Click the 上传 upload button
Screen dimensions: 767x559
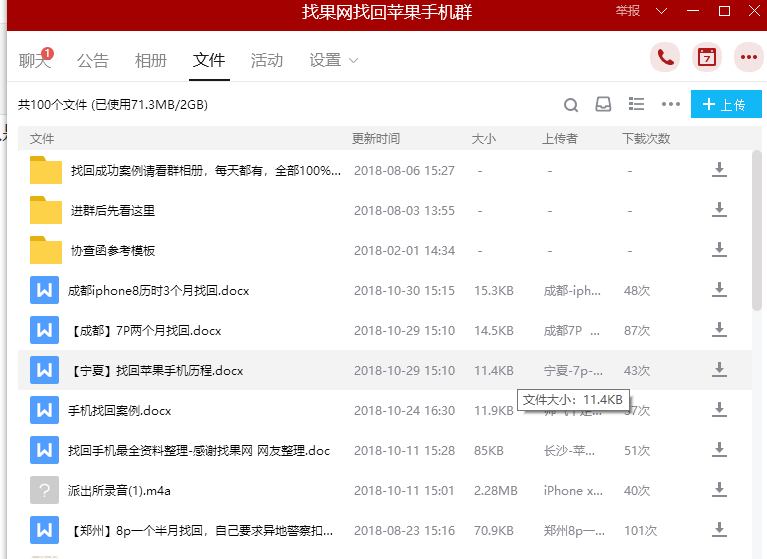(x=726, y=104)
